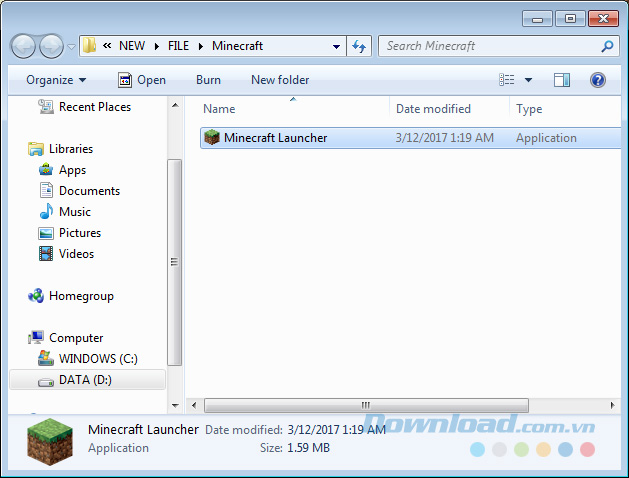Toggle the preview pane

tap(562, 80)
